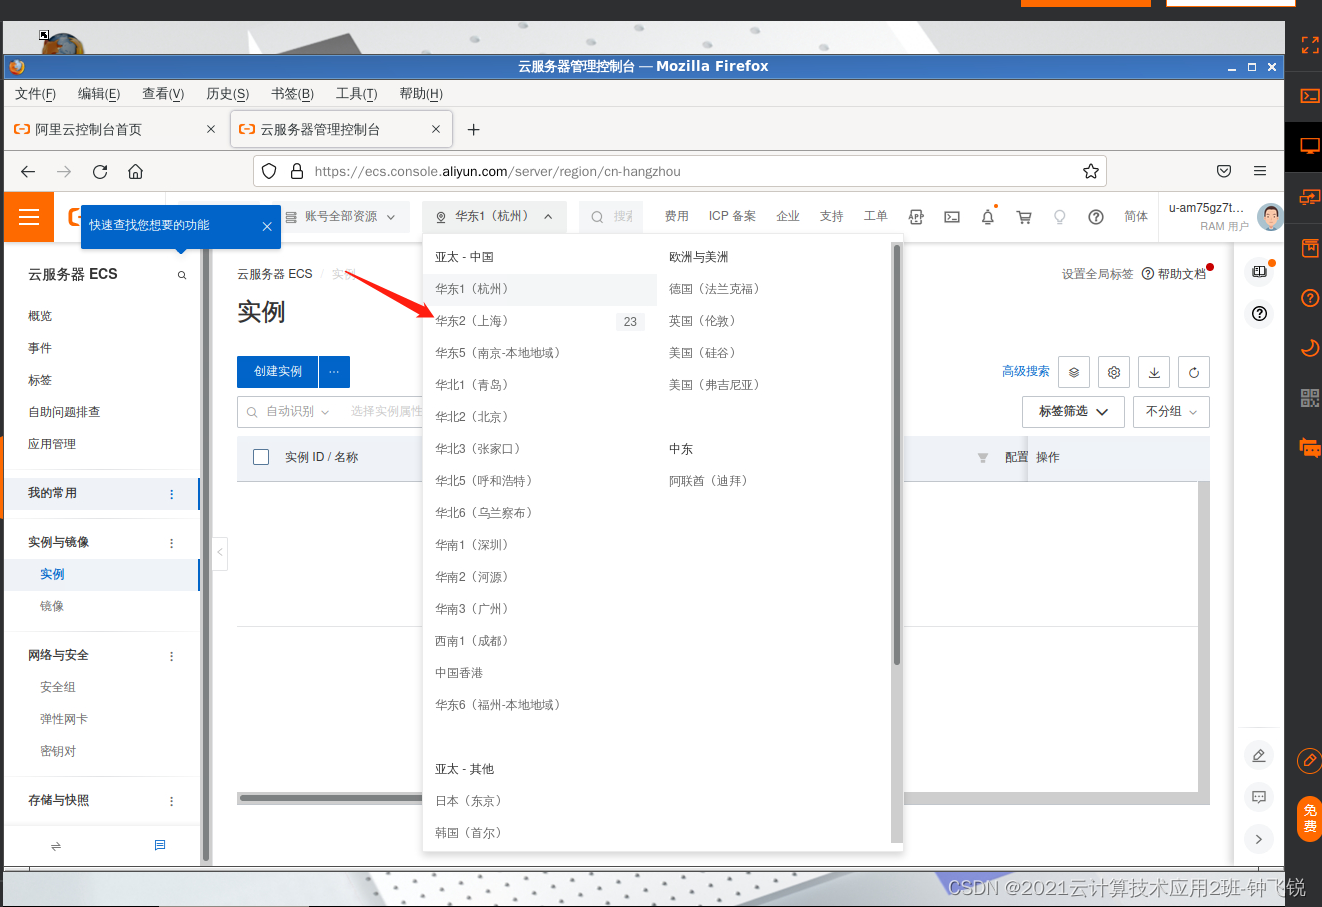Click the lightbulb tips icon
Screen dimensions: 1322x907
(x=1060, y=217)
